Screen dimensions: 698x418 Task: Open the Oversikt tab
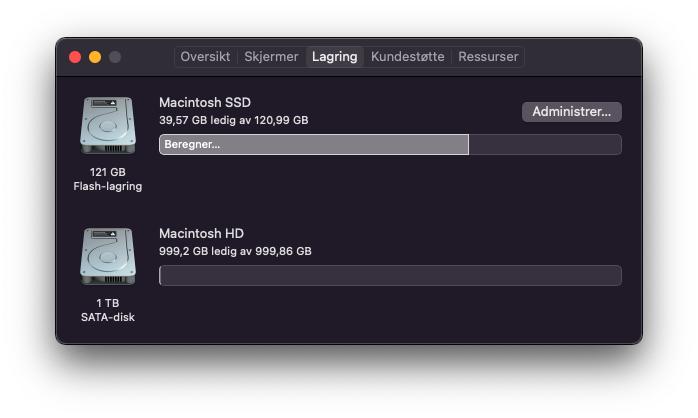[205, 57]
